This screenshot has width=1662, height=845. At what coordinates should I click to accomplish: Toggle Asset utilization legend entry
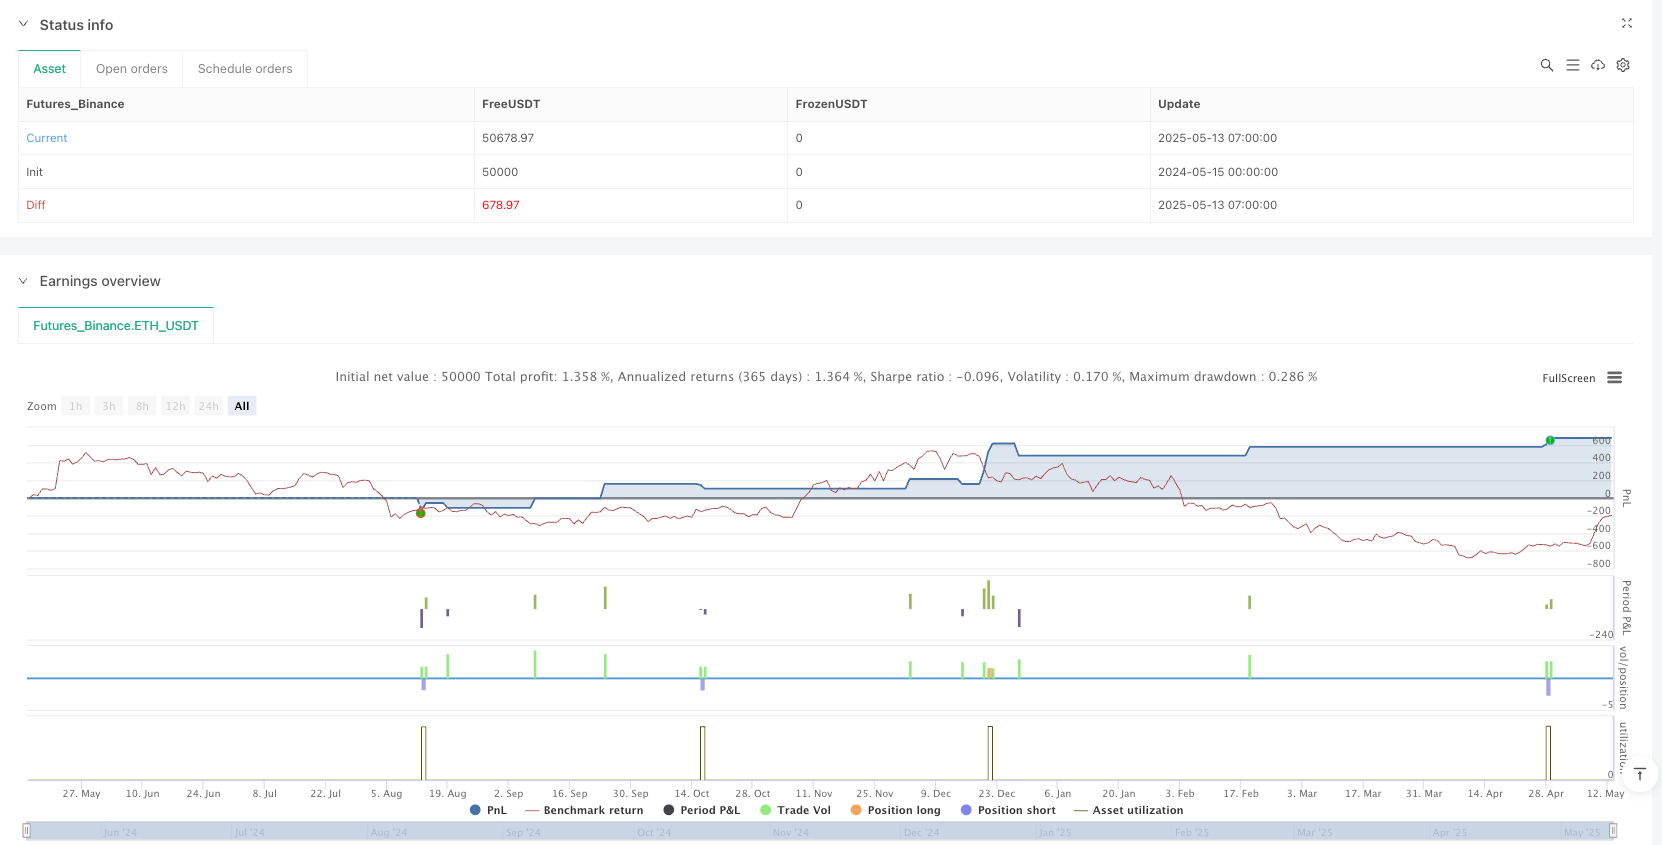pos(1128,810)
